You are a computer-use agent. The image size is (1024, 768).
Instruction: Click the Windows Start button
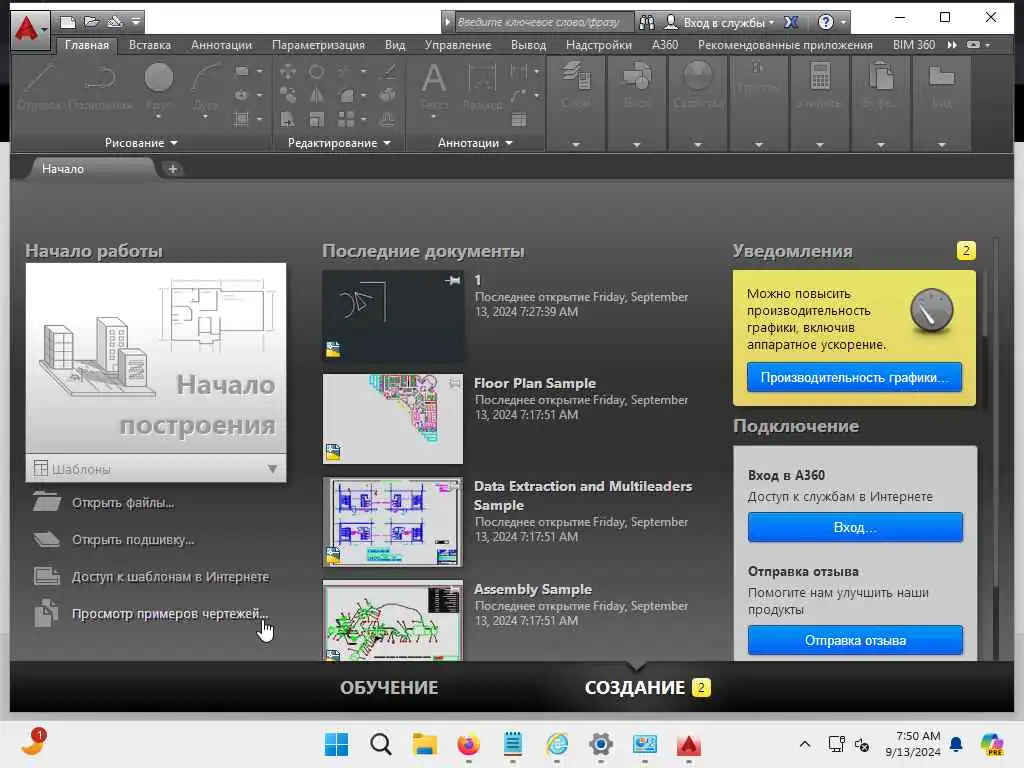[336, 744]
